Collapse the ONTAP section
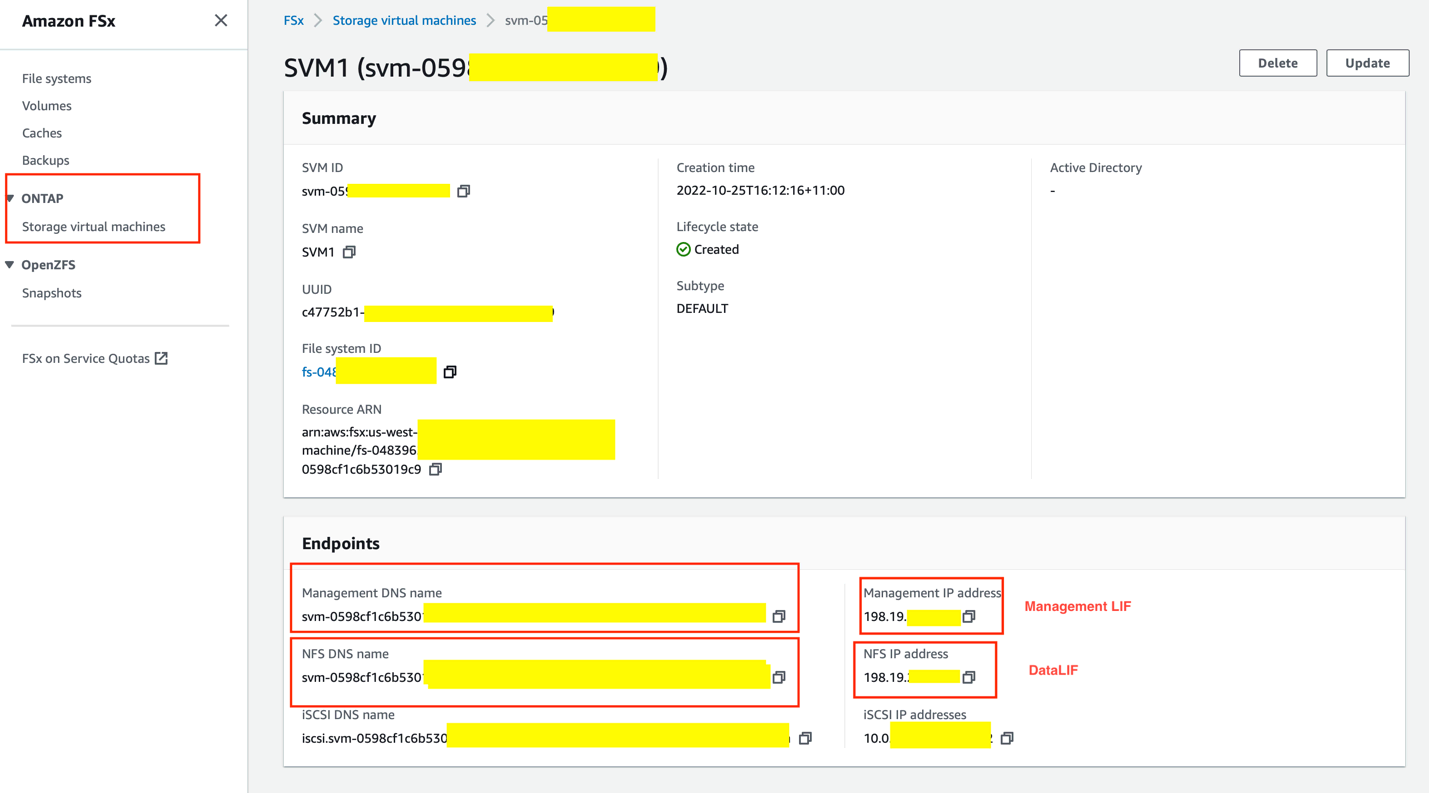 [10, 199]
